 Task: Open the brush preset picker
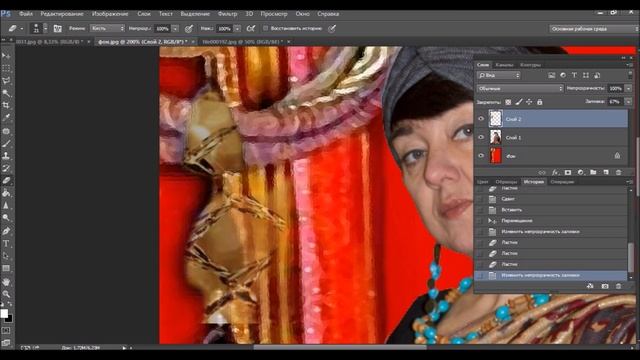click(x=45, y=29)
